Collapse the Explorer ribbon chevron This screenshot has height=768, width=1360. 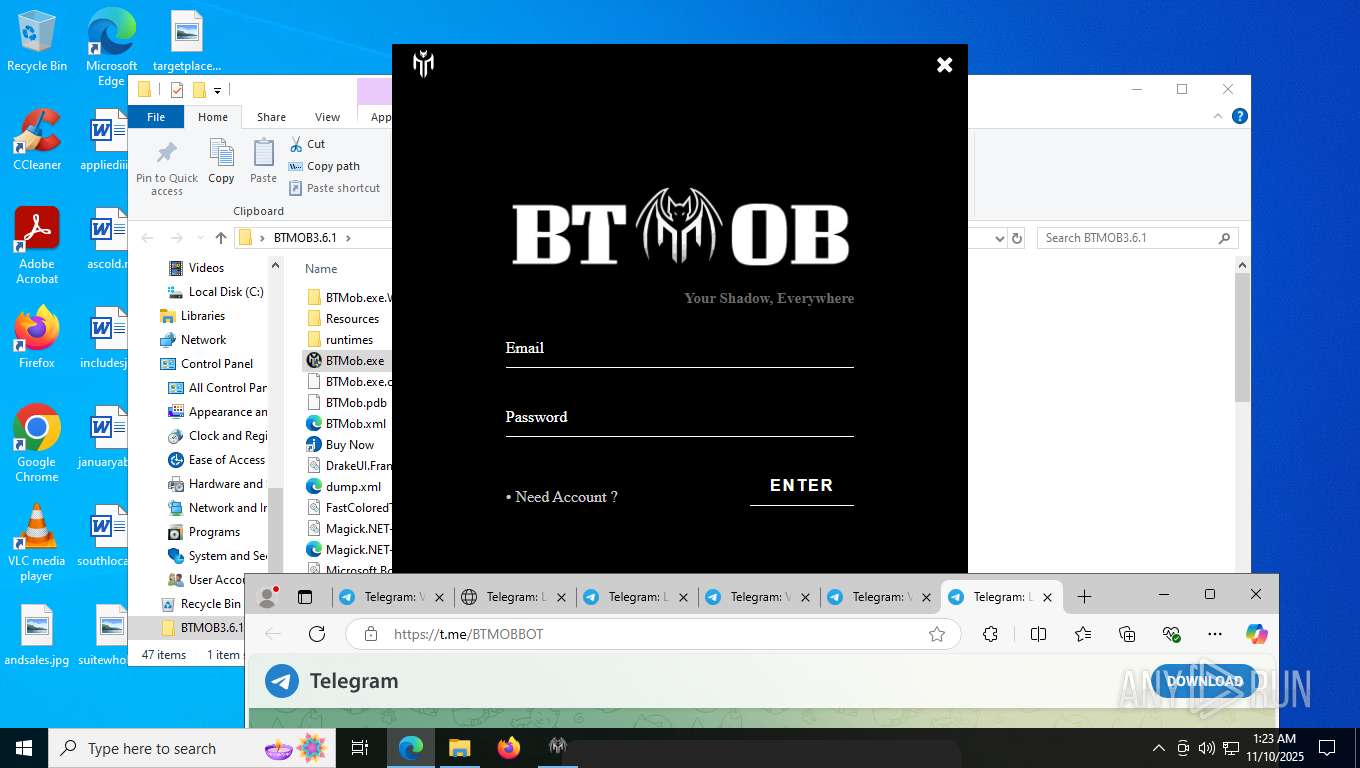[x=1219, y=117]
